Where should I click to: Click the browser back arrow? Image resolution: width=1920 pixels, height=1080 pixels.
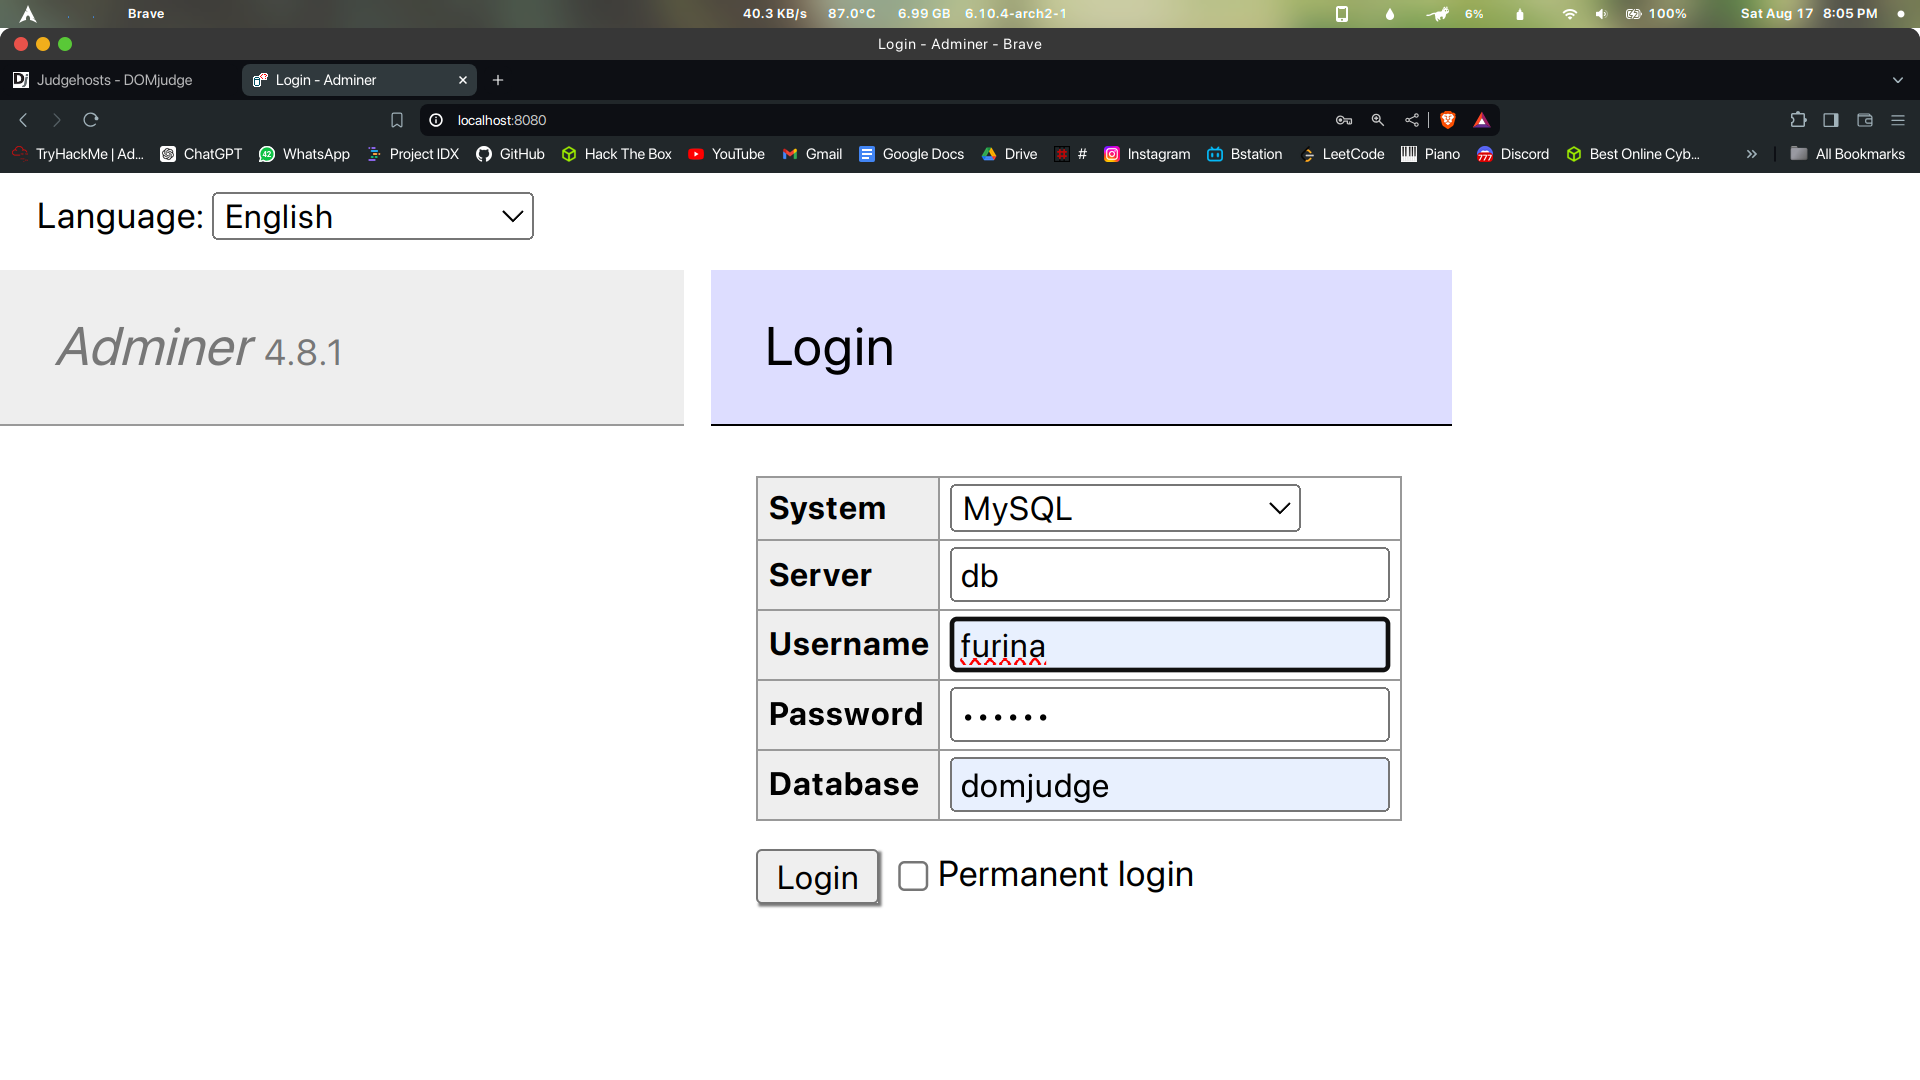[23, 120]
